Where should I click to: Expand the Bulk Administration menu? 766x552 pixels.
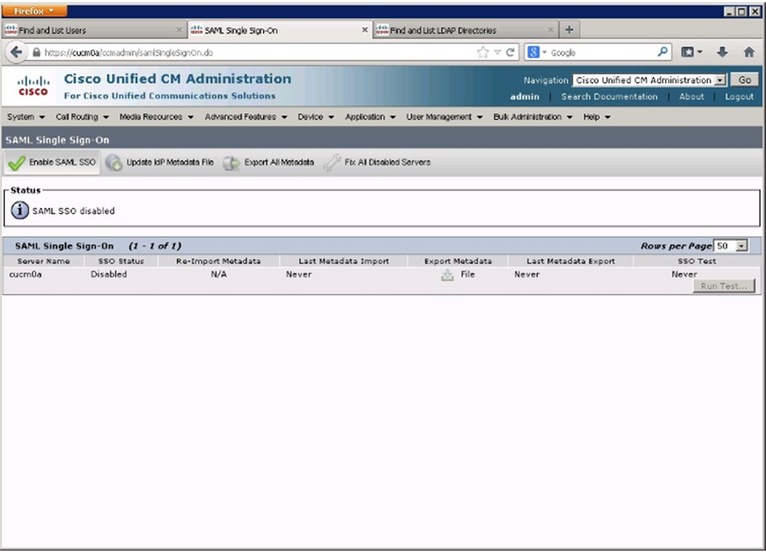[x=532, y=117]
